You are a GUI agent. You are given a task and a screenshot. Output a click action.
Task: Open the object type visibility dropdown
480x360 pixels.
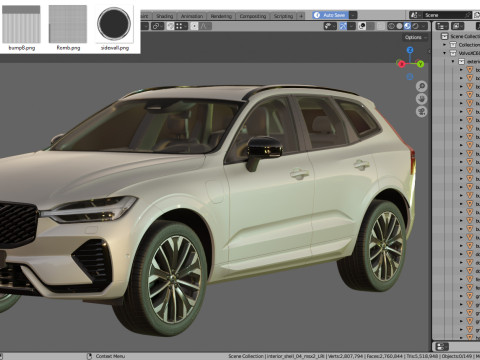click(x=330, y=26)
